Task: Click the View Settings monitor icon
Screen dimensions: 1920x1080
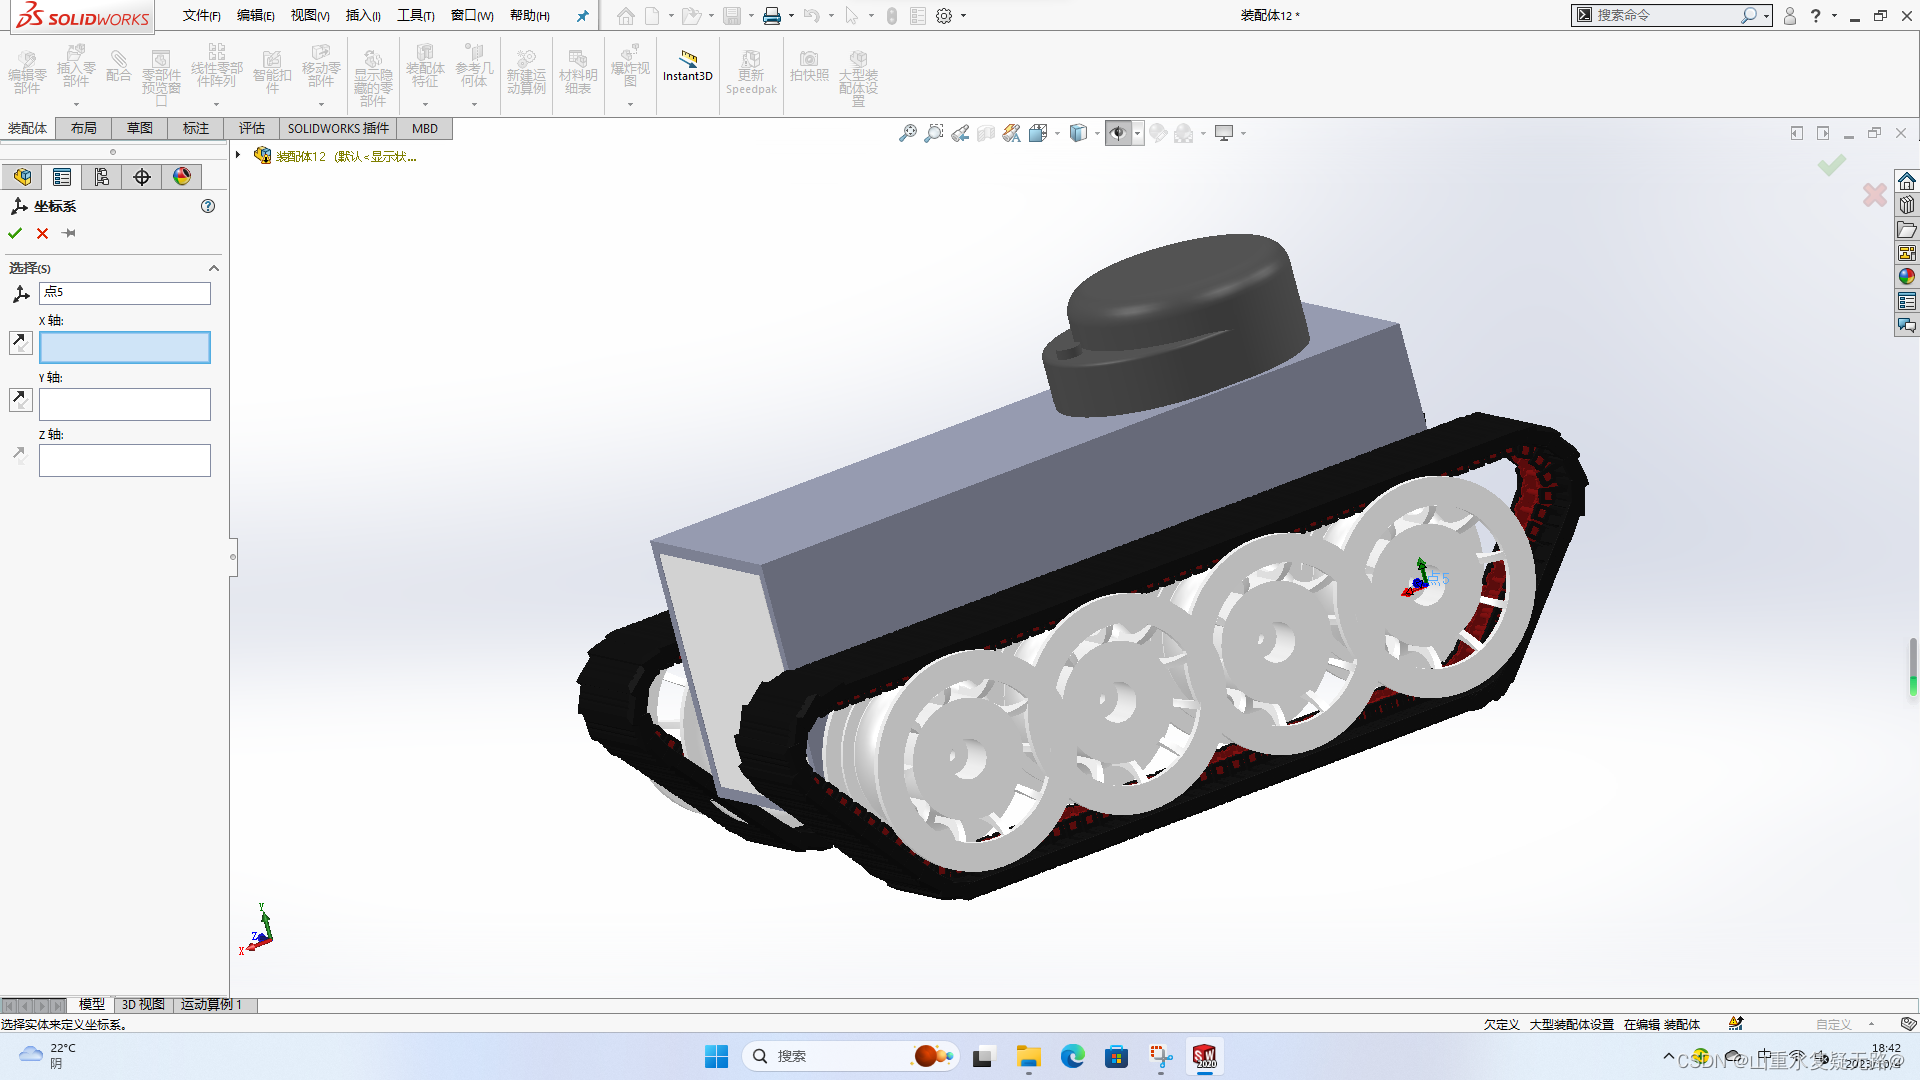Action: [x=1224, y=133]
